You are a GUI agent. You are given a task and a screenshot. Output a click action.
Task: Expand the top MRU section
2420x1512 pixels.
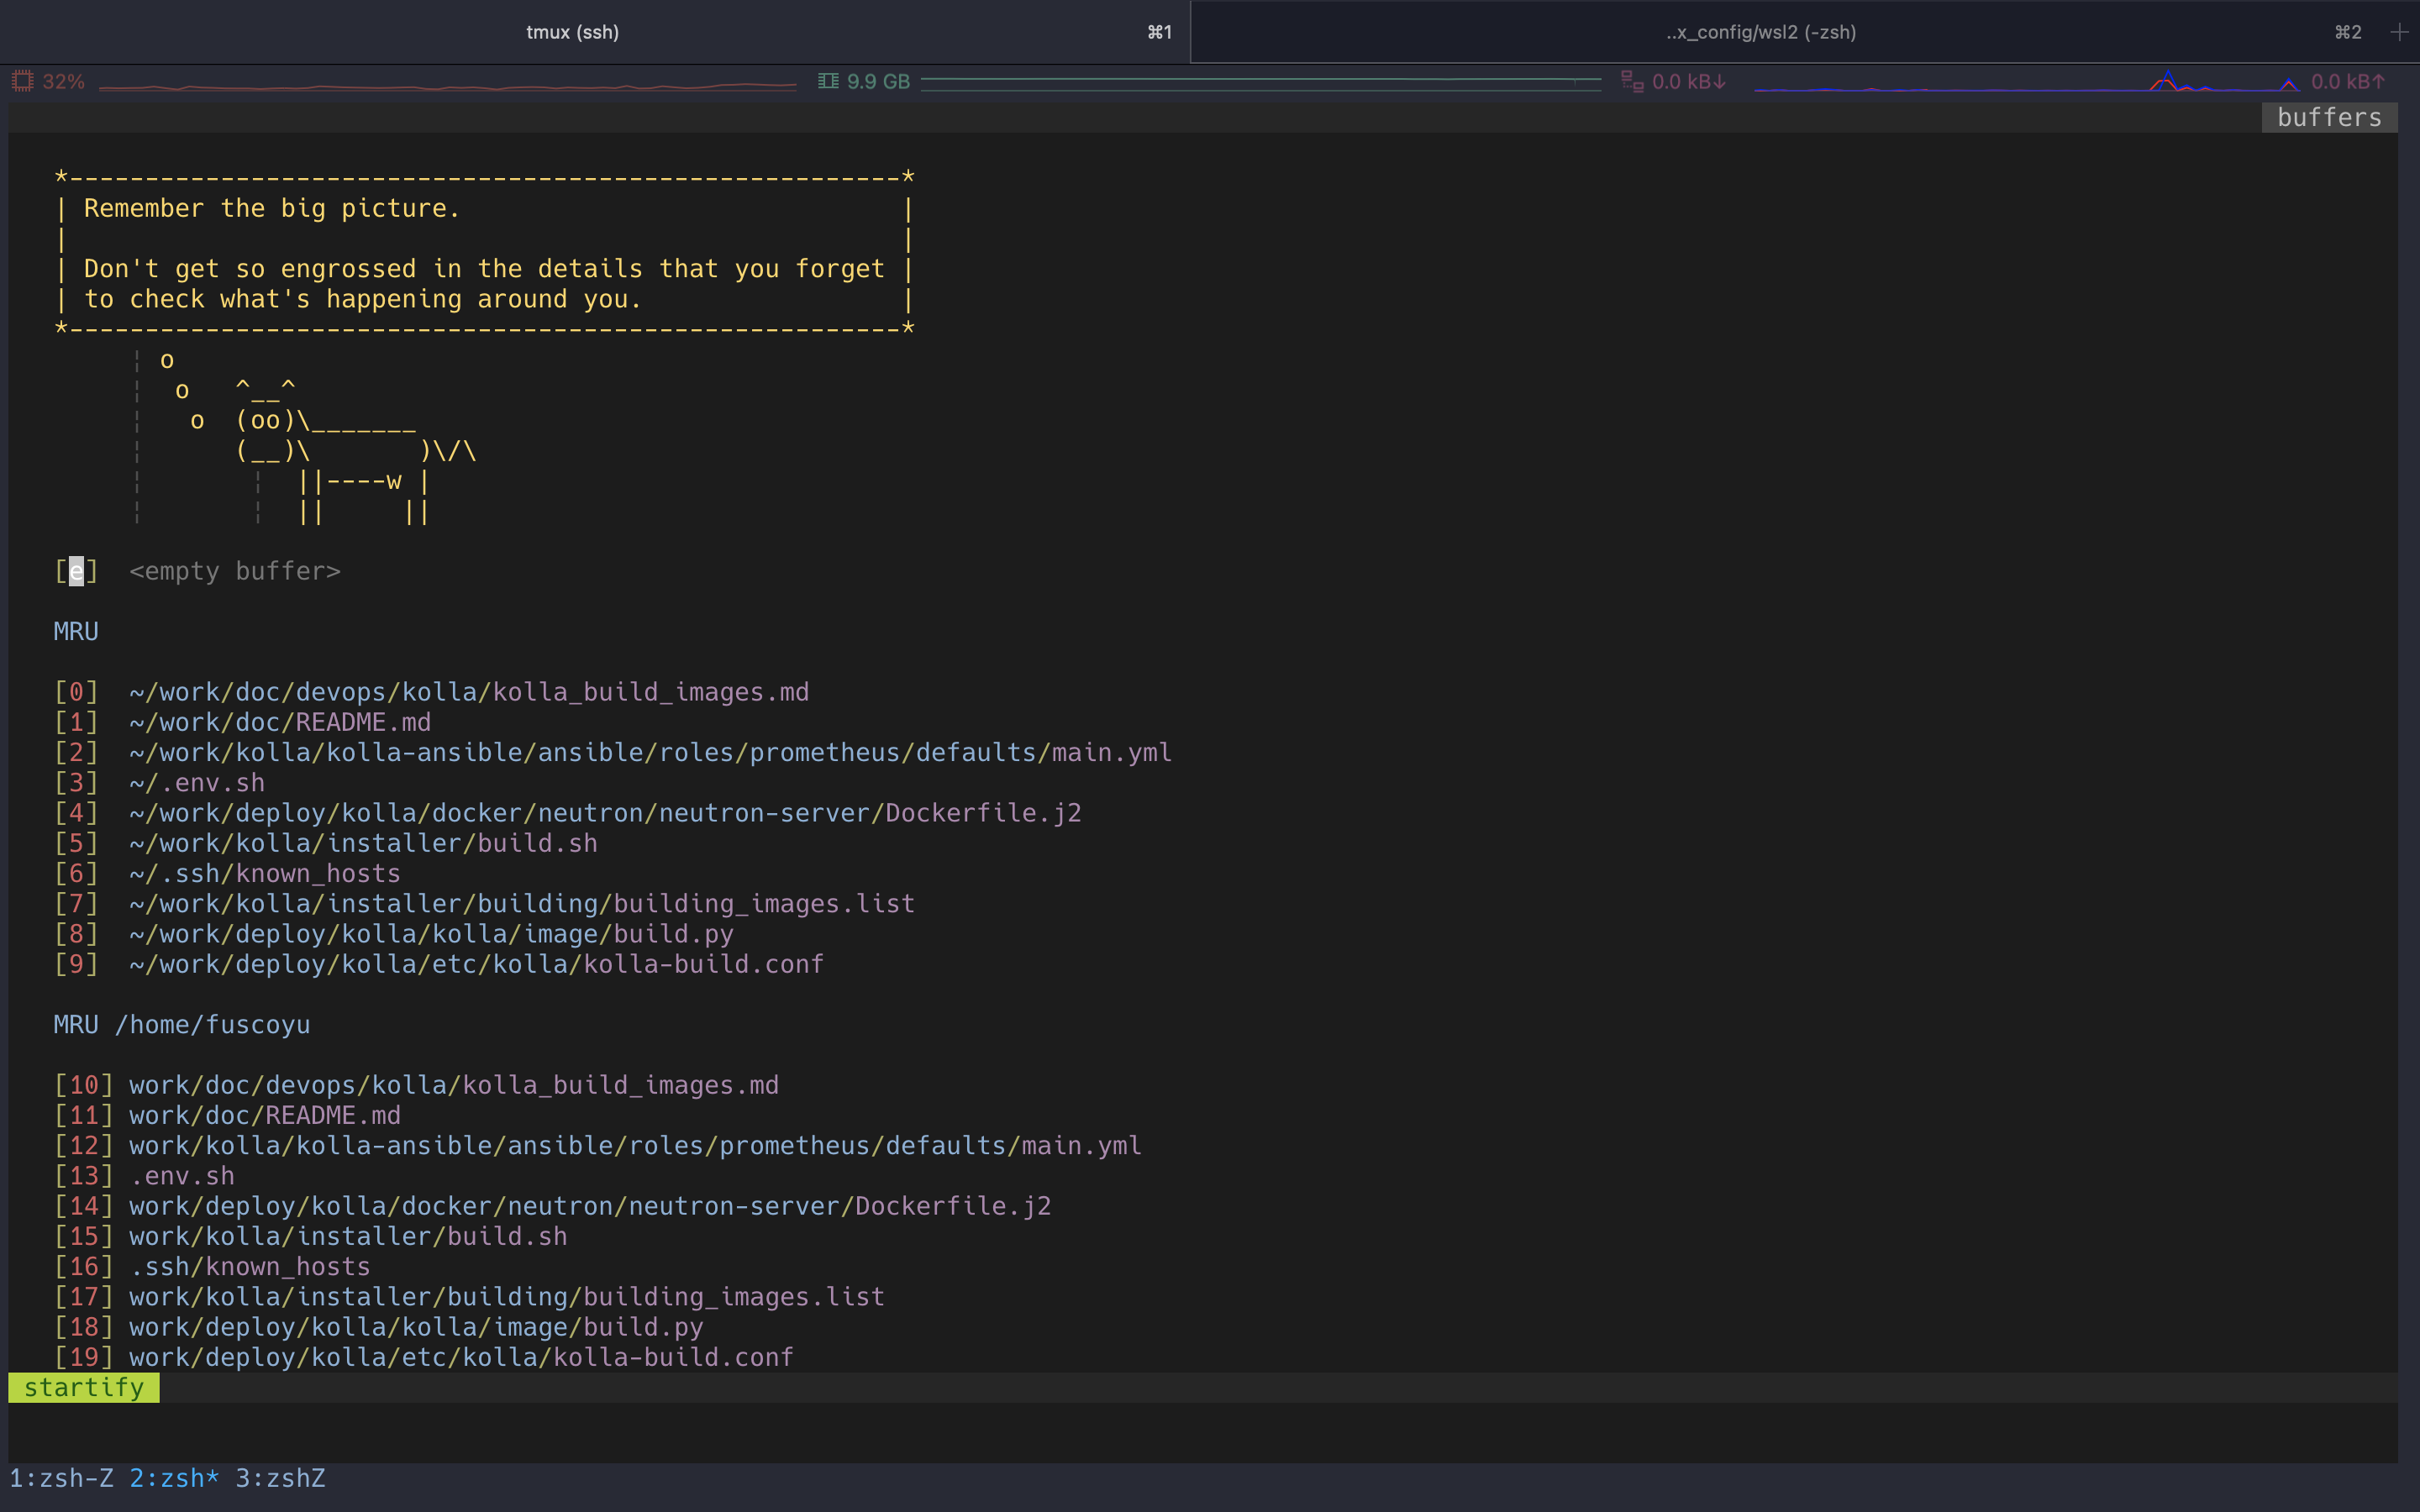[x=75, y=629]
